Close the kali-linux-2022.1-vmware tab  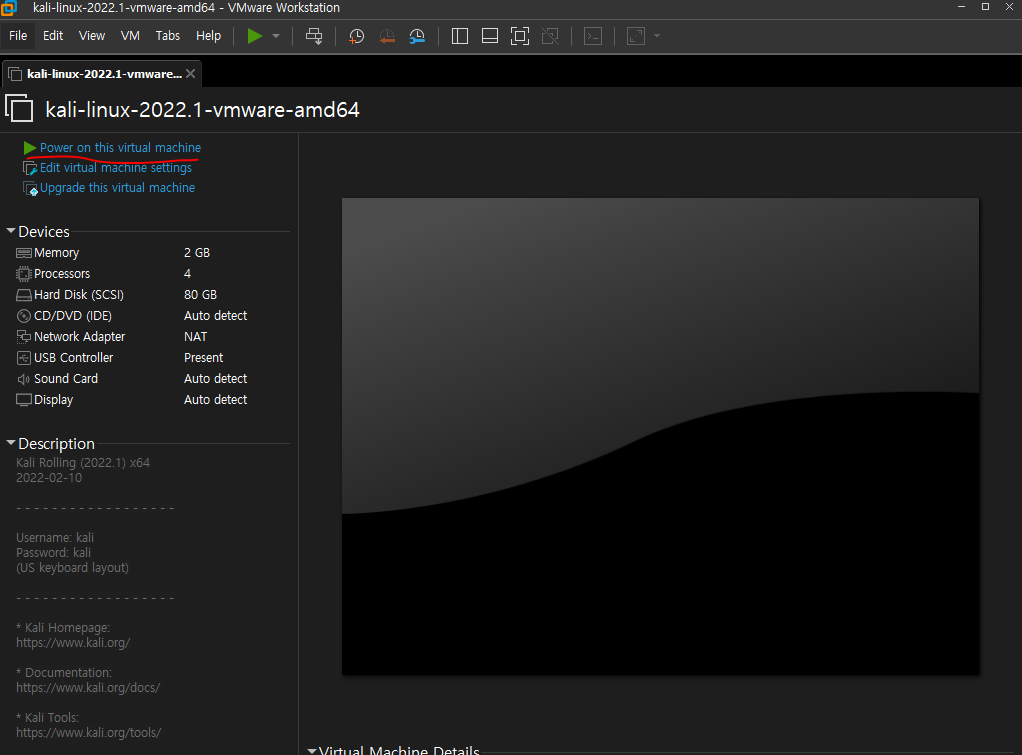[190, 74]
